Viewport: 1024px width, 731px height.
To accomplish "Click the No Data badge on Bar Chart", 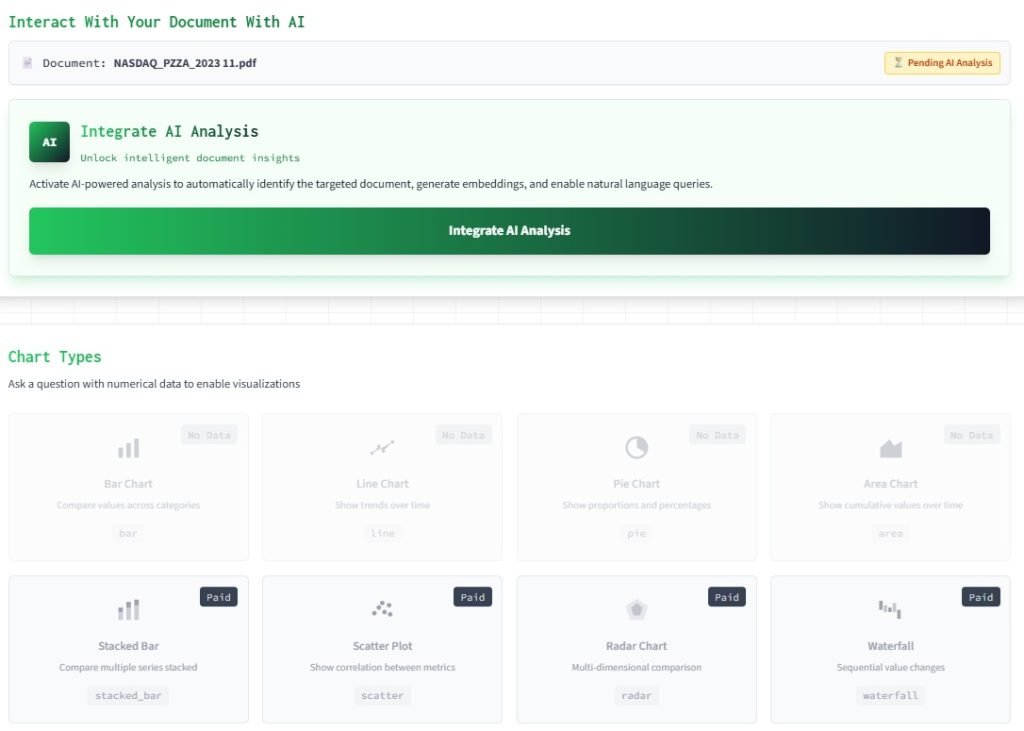I will click(x=209, y=435).
